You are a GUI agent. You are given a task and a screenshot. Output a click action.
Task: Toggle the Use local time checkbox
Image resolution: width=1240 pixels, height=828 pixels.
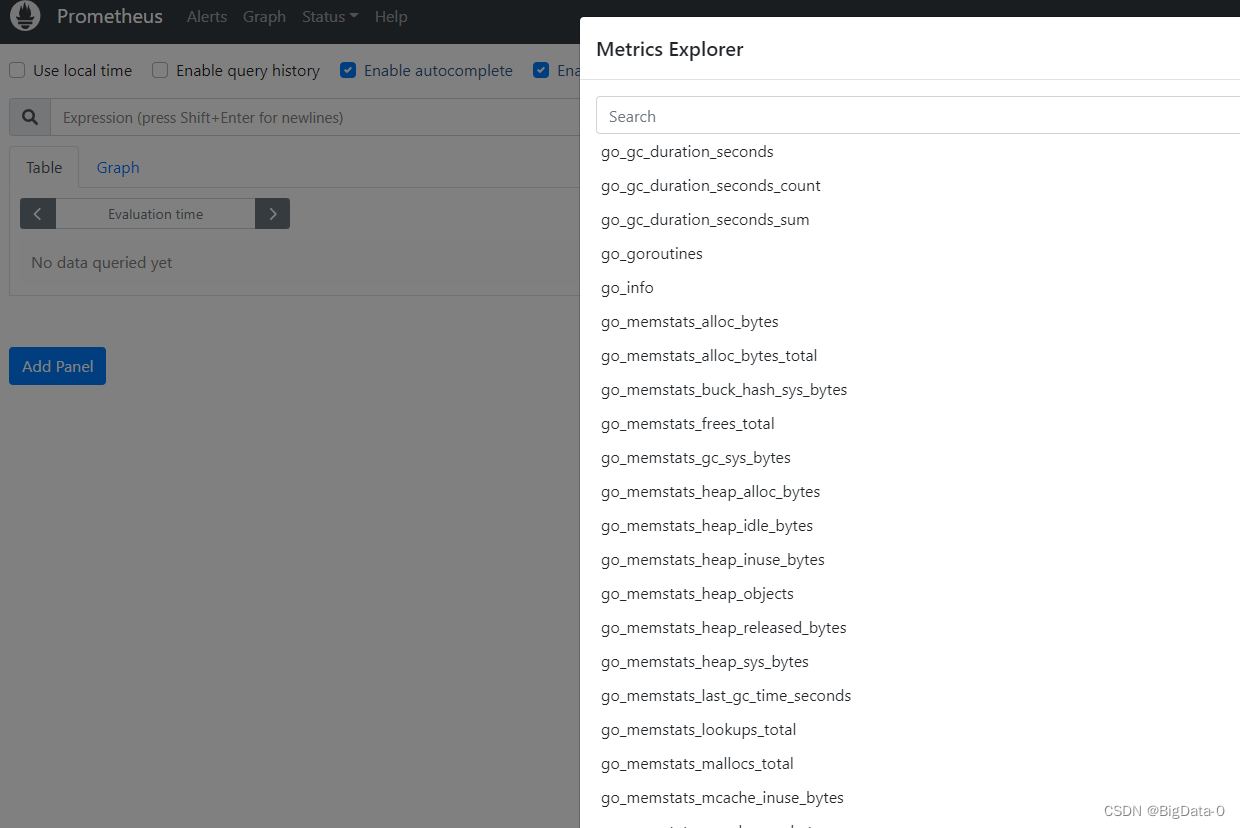17,70
